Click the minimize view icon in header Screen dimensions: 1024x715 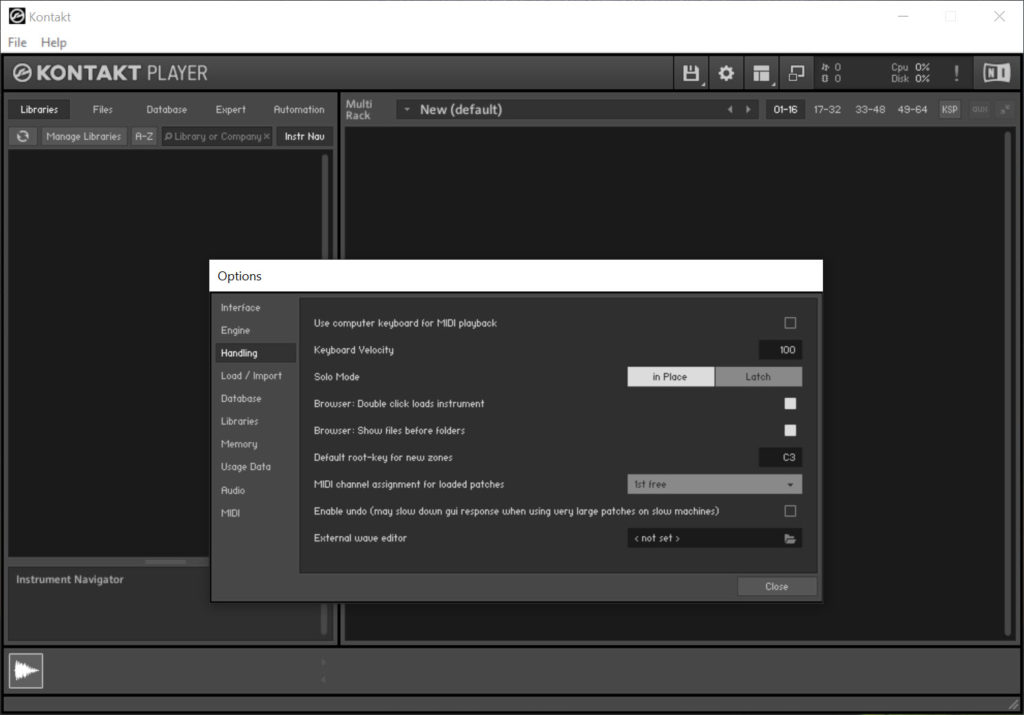click(x=796, y=73)
